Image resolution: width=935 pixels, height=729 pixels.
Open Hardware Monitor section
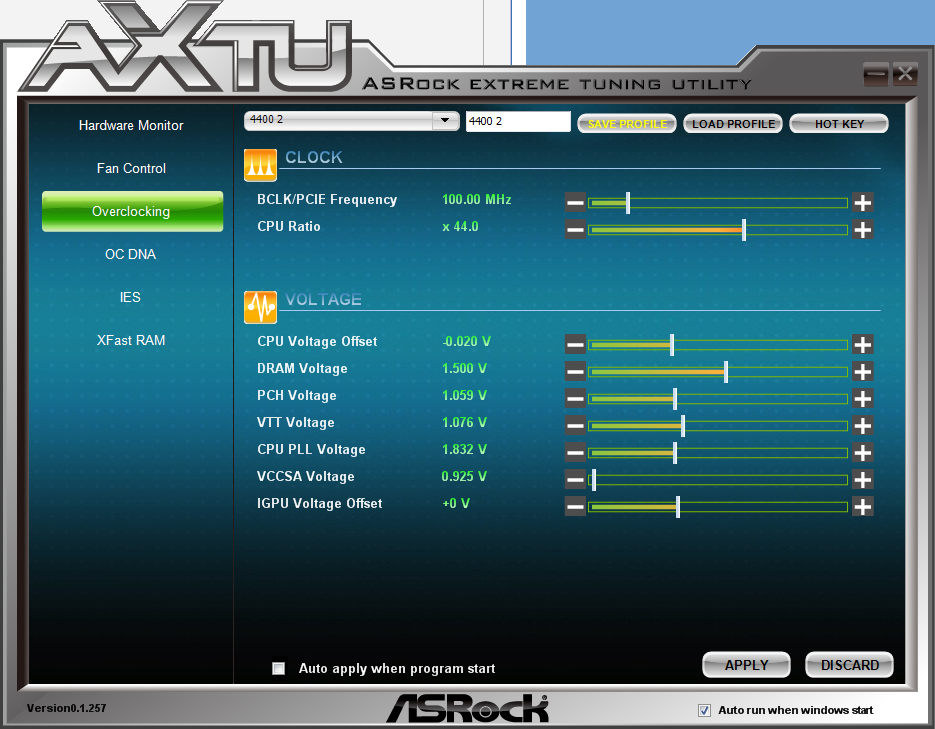pyautogui.click(x=131, y=125)
